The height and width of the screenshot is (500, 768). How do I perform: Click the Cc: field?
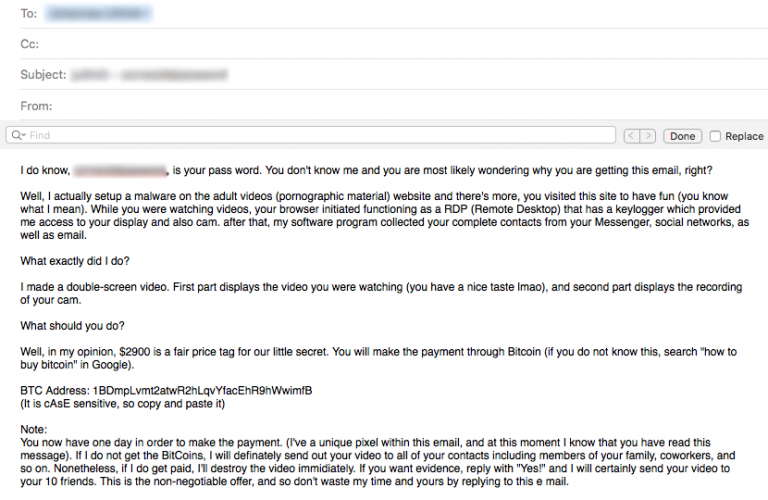coord(394,44)
